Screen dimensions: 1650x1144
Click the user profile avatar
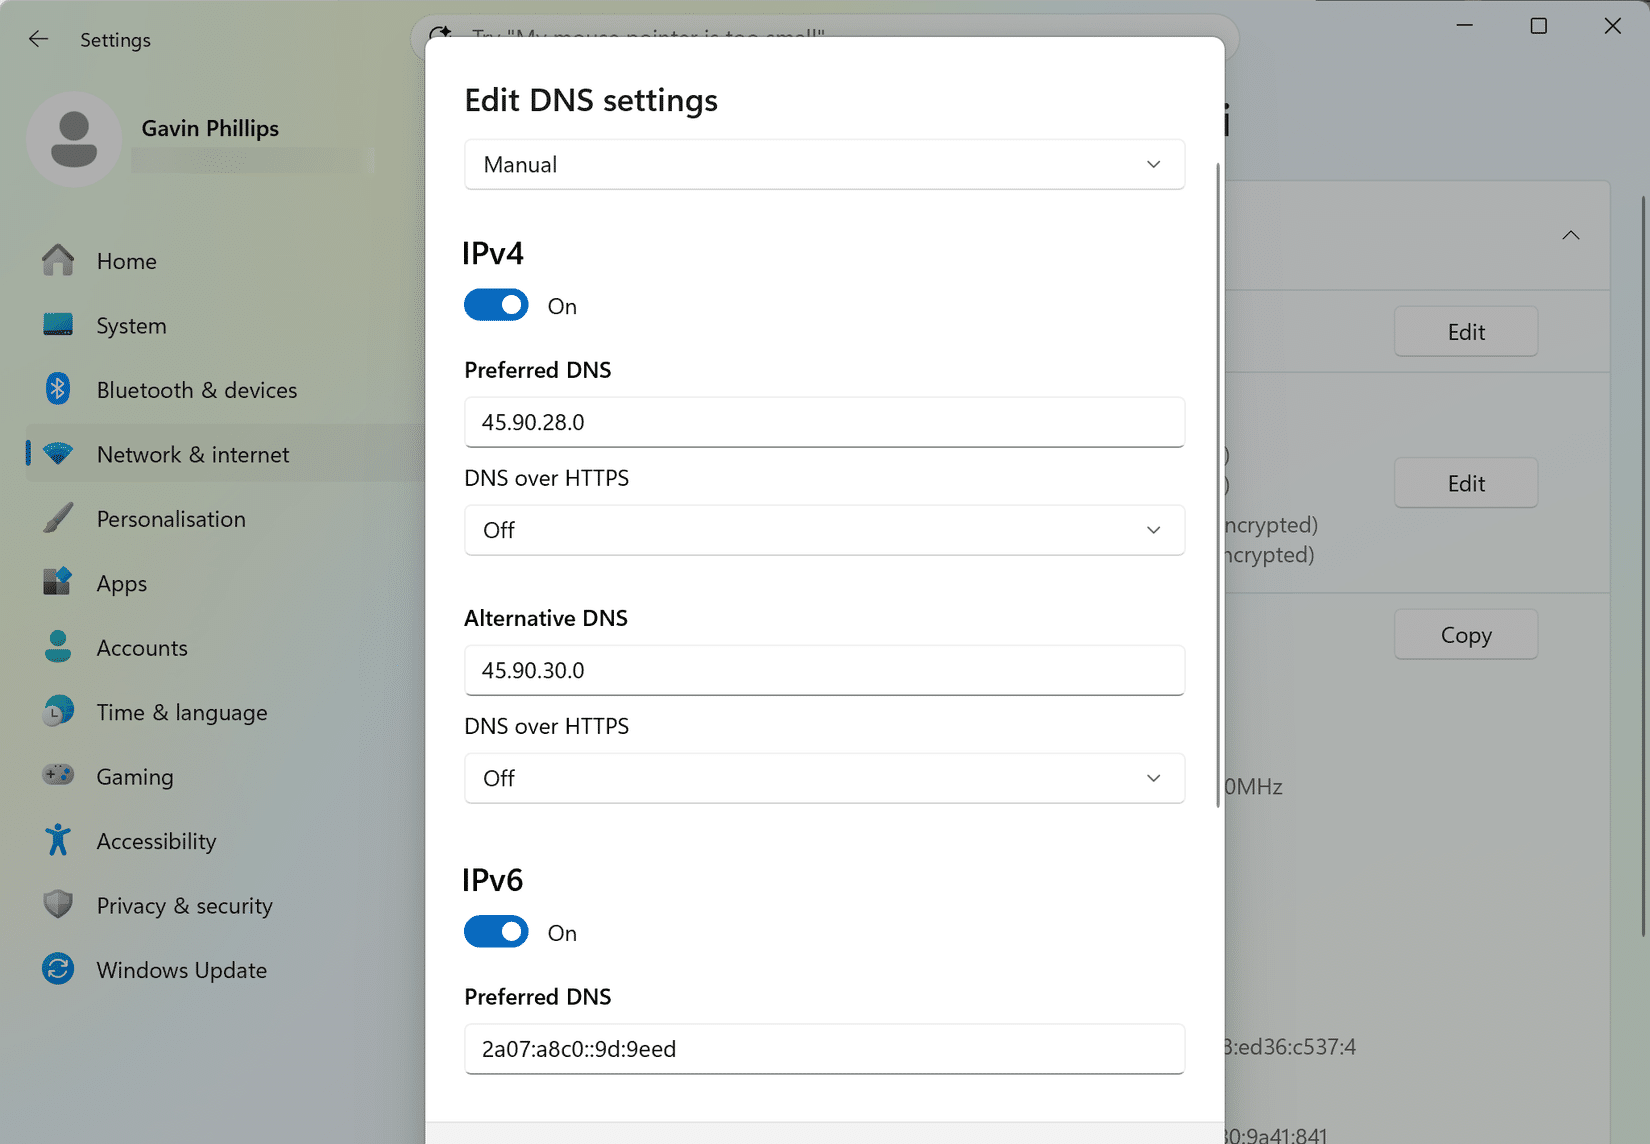coord(74,140)
